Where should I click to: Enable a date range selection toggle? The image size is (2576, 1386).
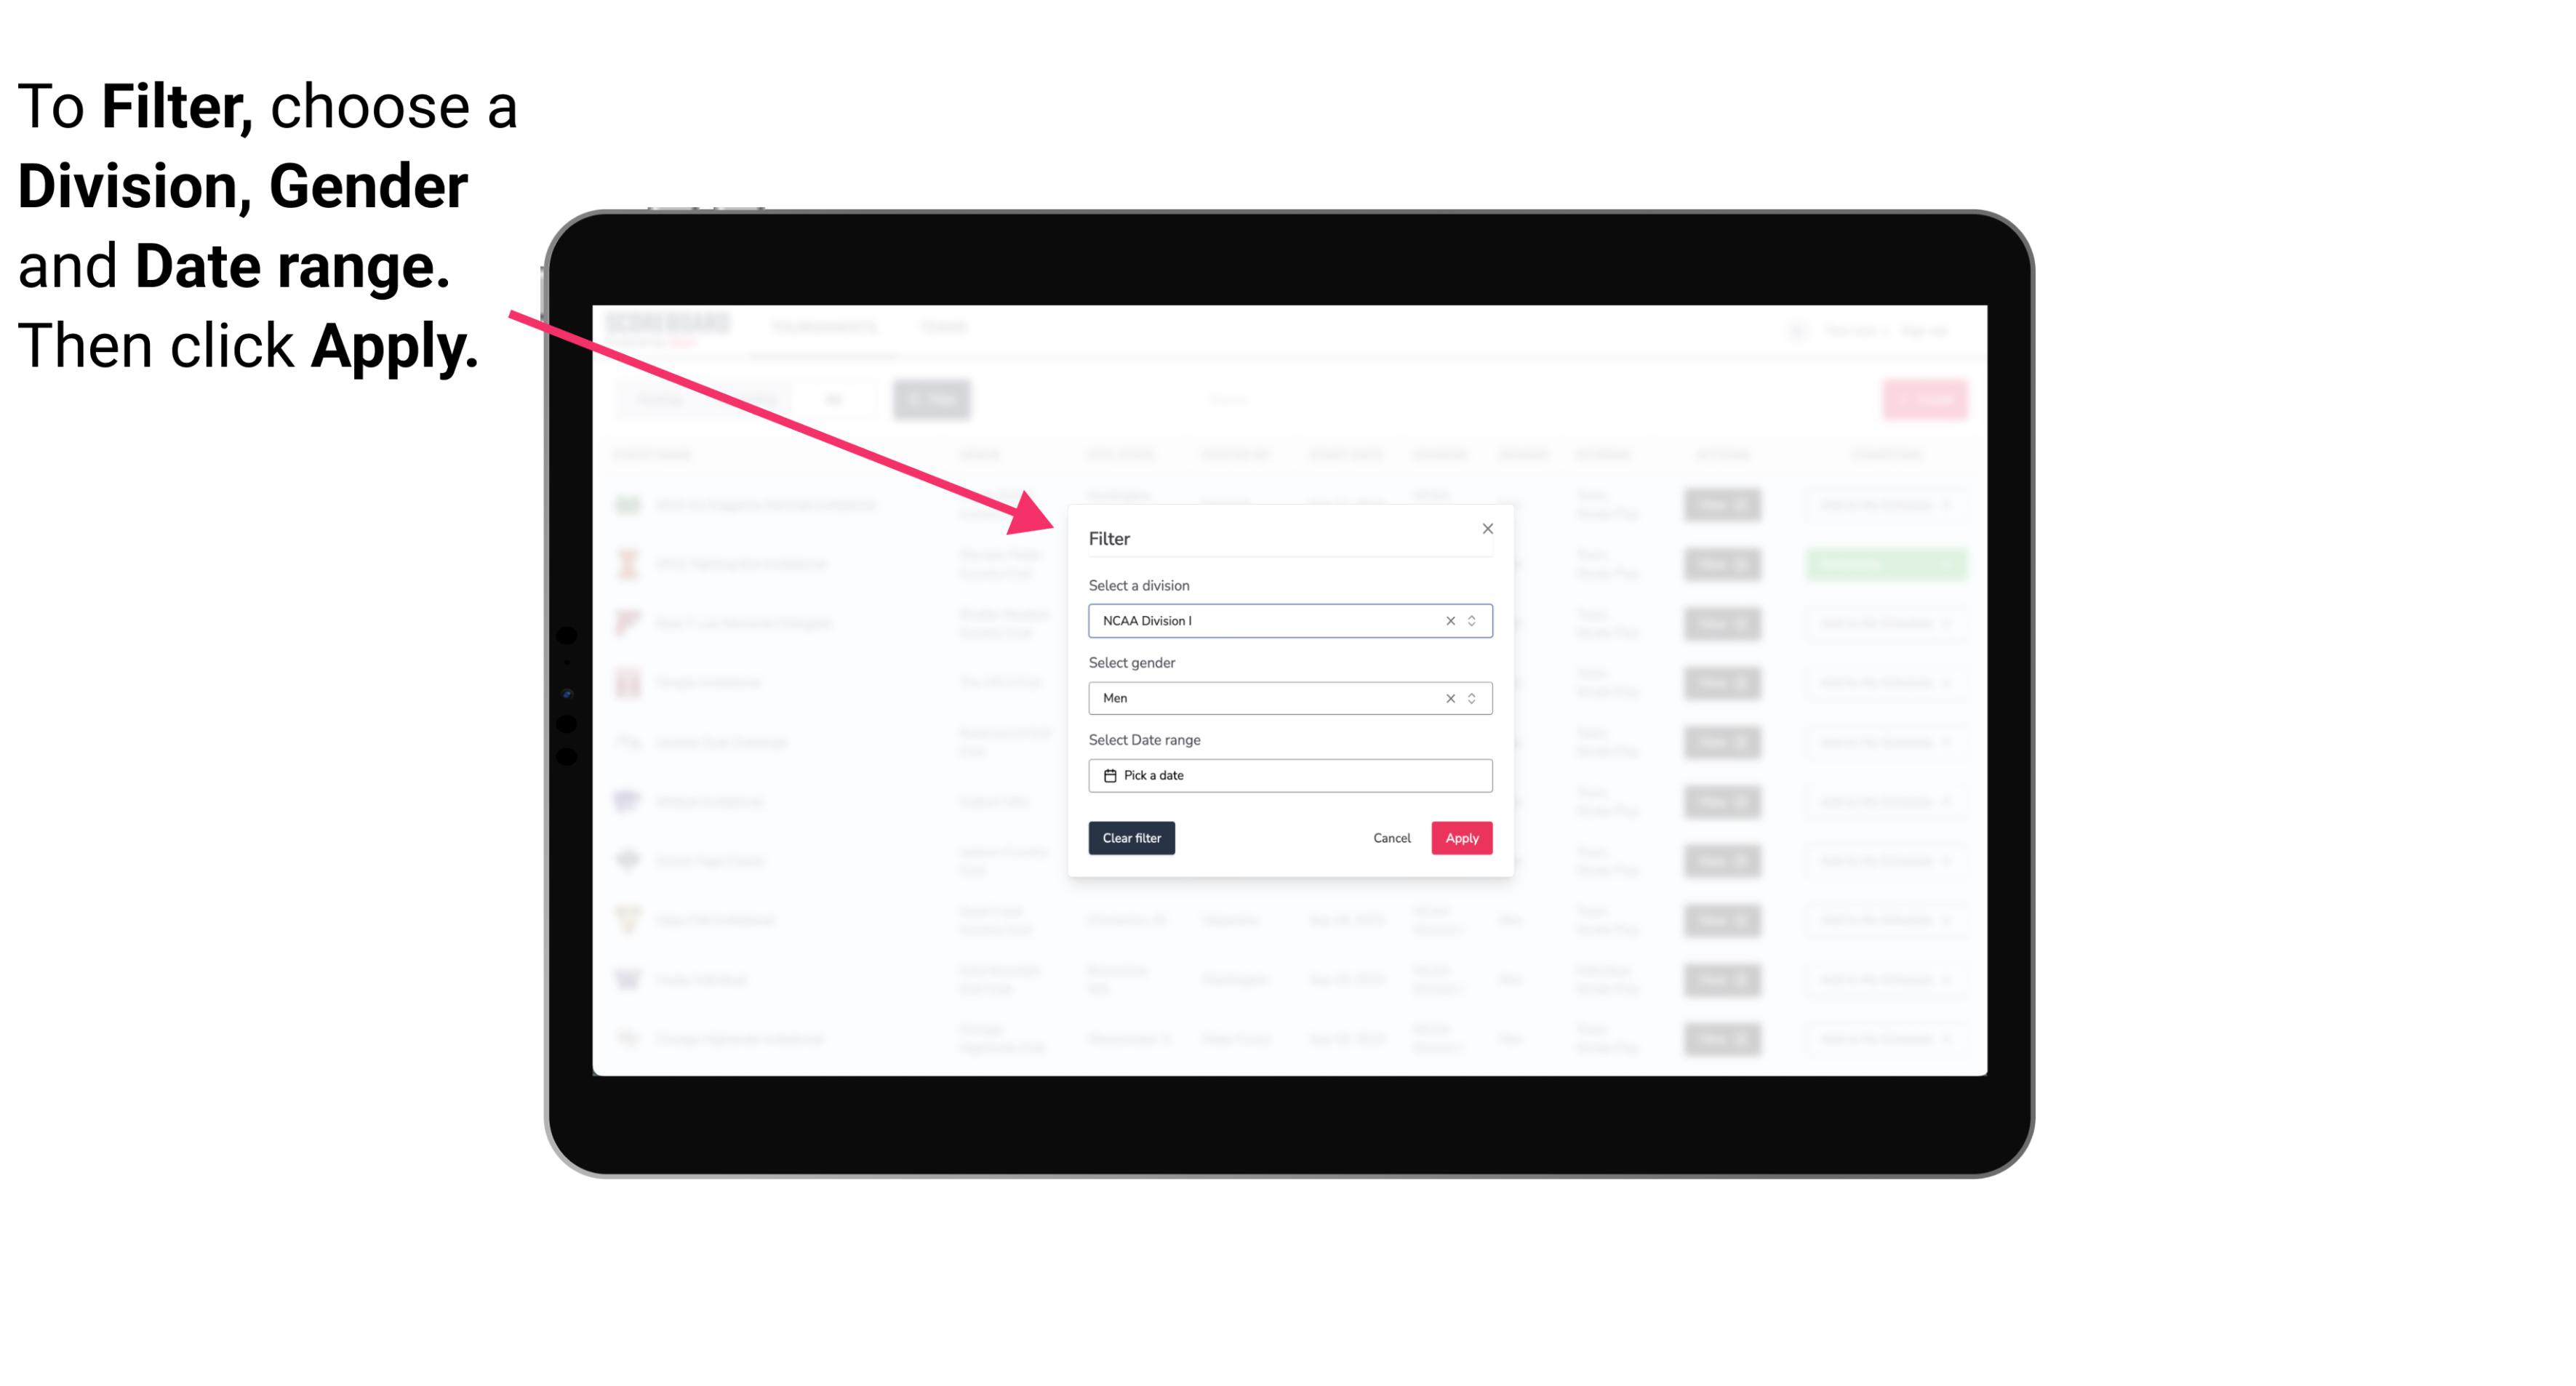coord(1289,775)
